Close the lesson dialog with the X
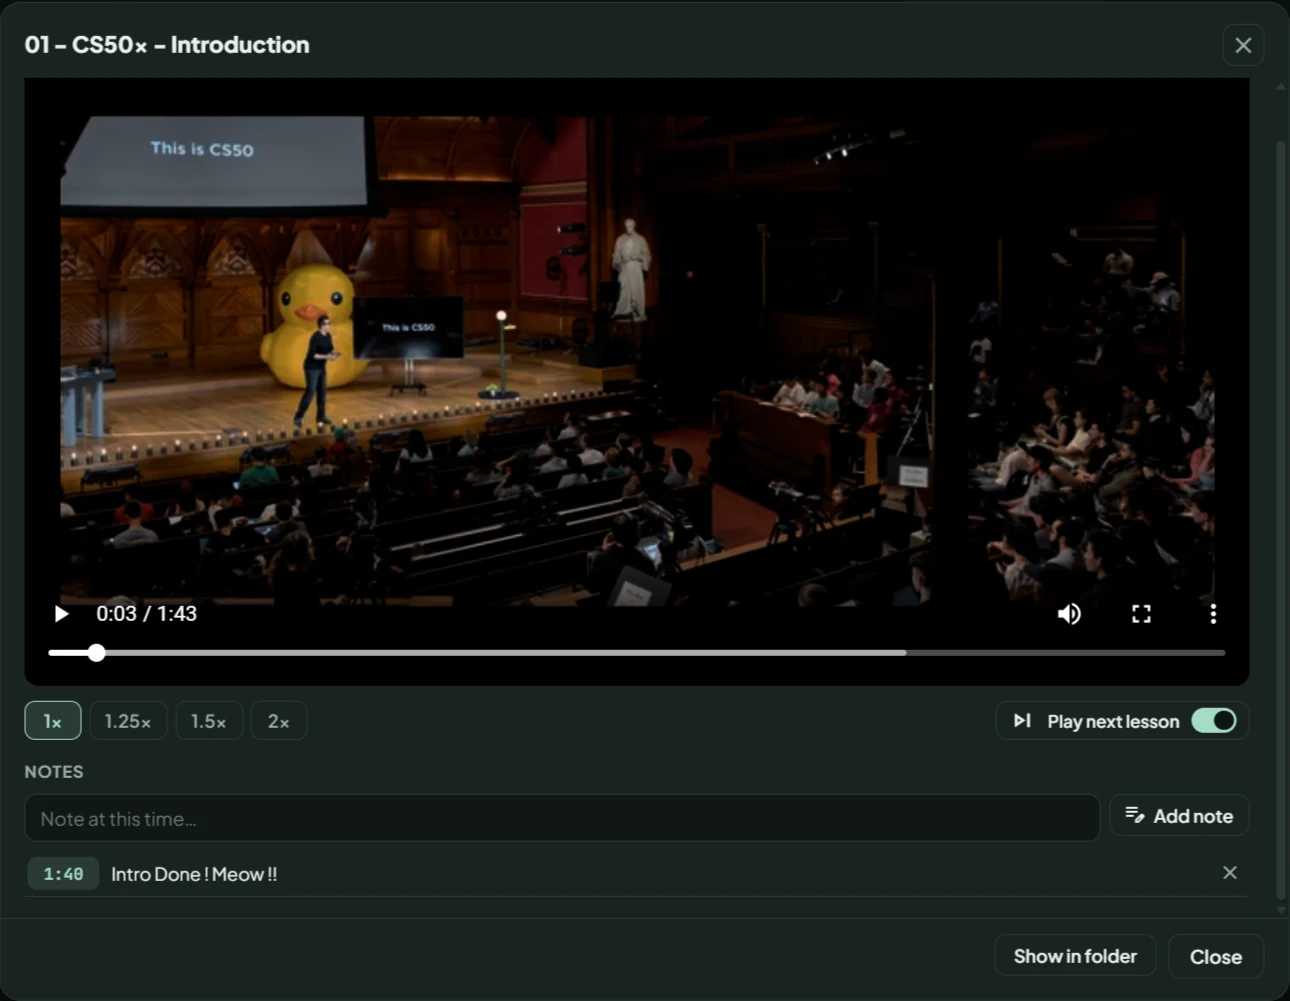The height and width of the screenshot is (1001, 1290). (1243, 45)
